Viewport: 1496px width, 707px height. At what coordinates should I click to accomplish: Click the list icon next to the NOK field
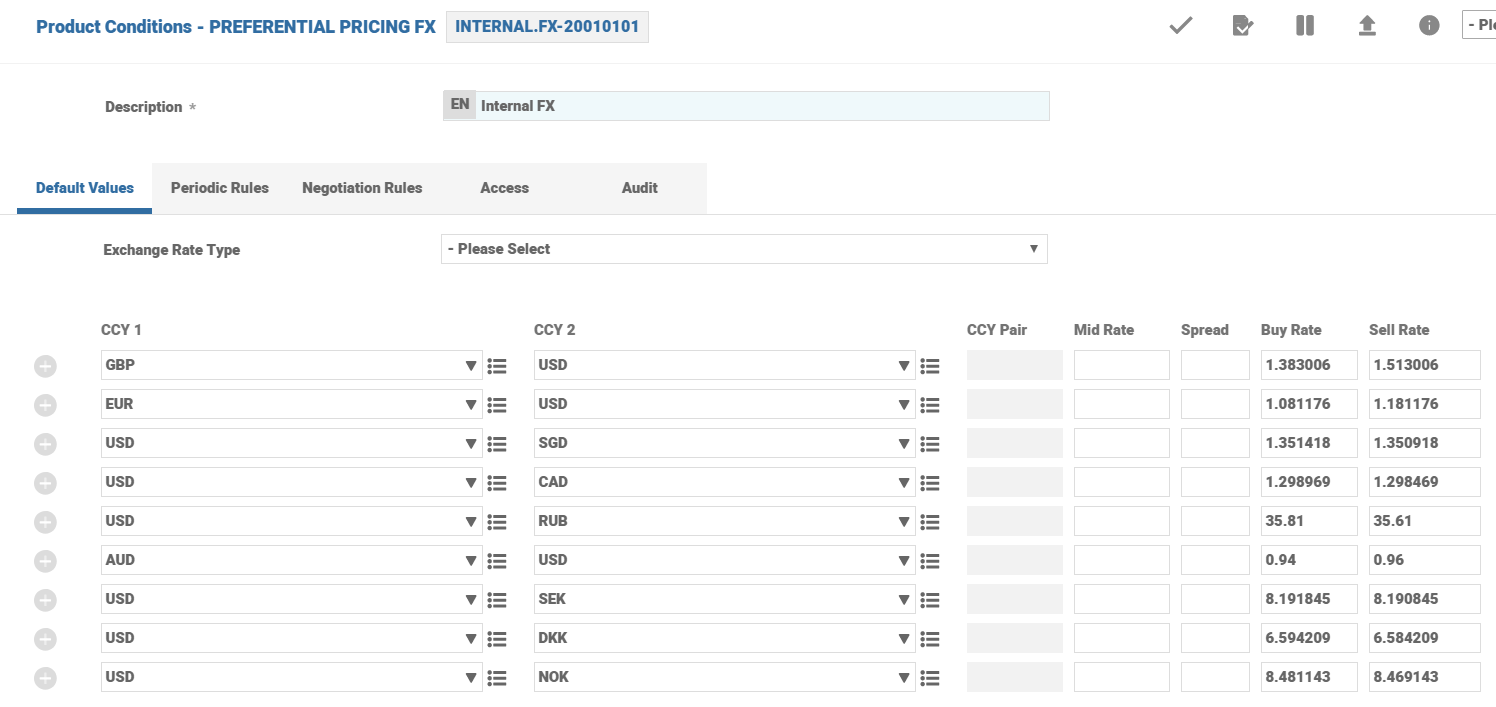930,678
